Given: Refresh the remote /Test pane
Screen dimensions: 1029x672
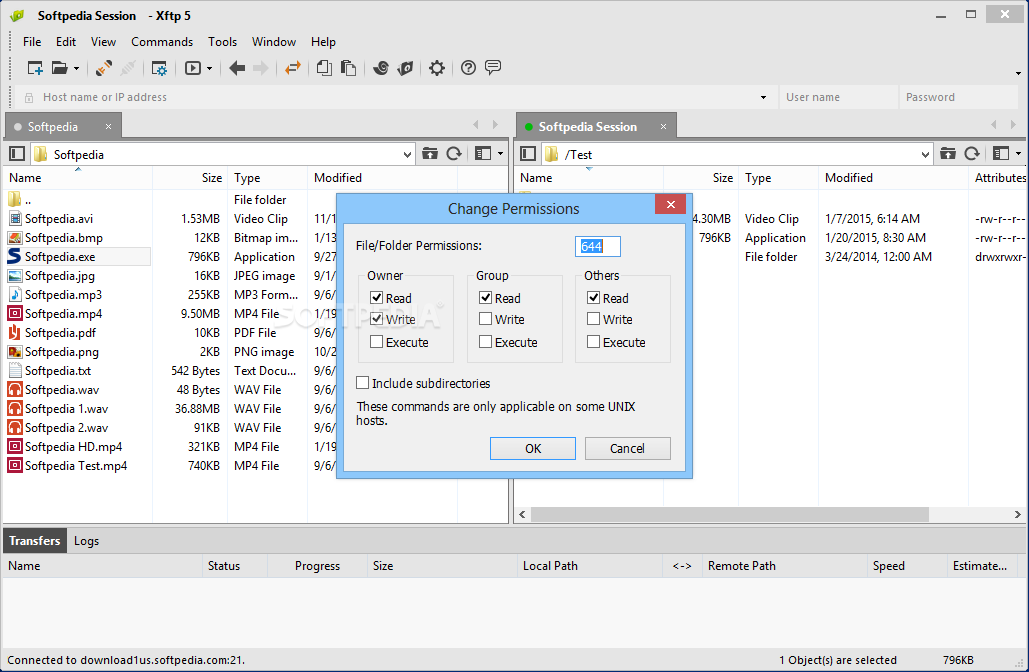Looking at the screenshot, I should coord(972,154).
